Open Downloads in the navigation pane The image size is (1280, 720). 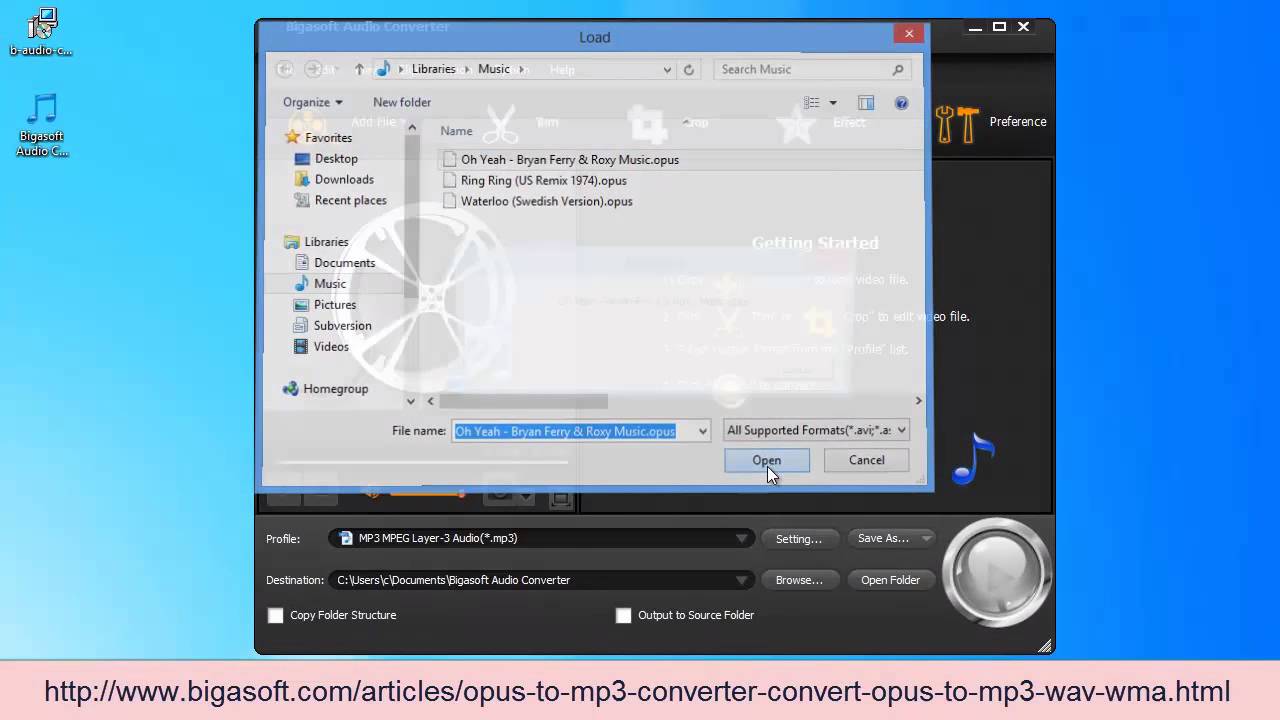click(344, 179)
